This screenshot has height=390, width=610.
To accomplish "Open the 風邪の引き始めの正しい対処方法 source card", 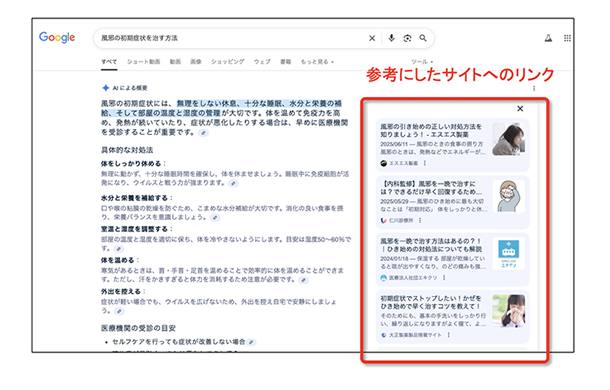I will pos(453,145).
